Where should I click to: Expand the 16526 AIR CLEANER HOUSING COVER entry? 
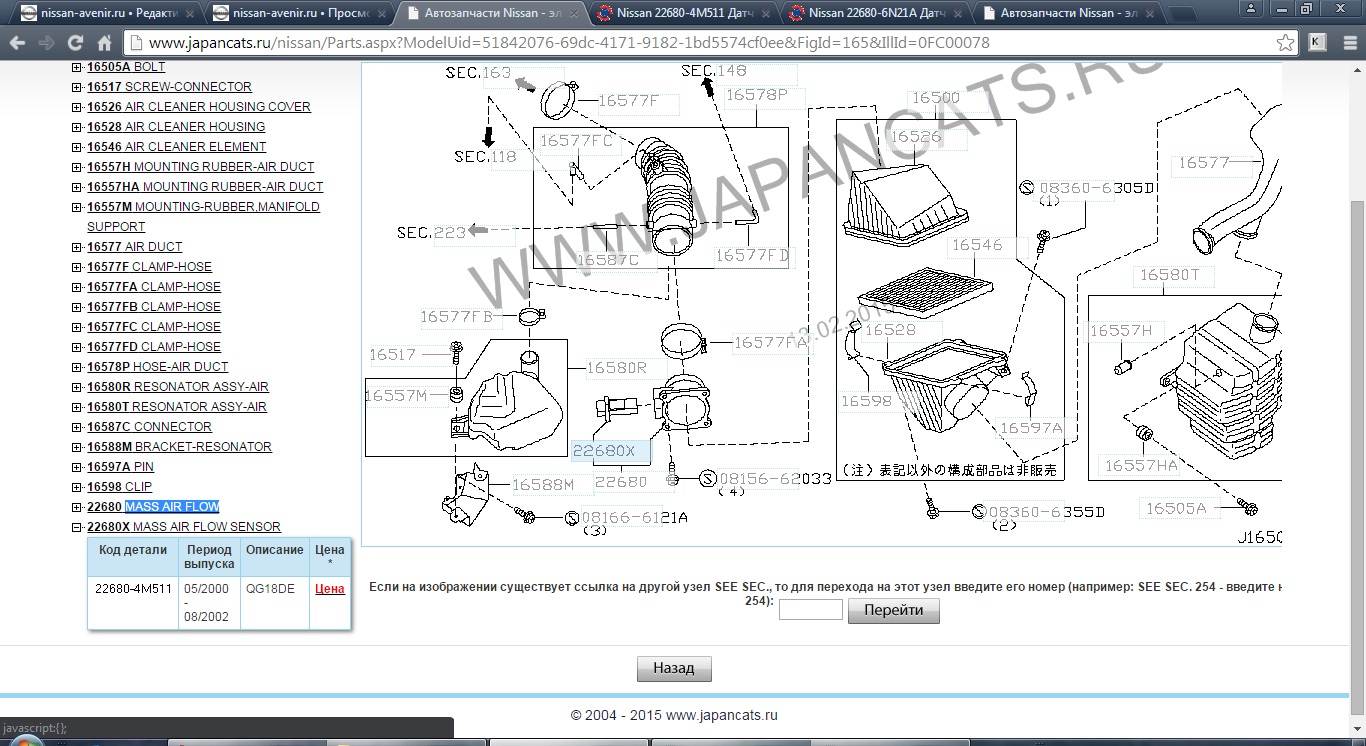77,107
